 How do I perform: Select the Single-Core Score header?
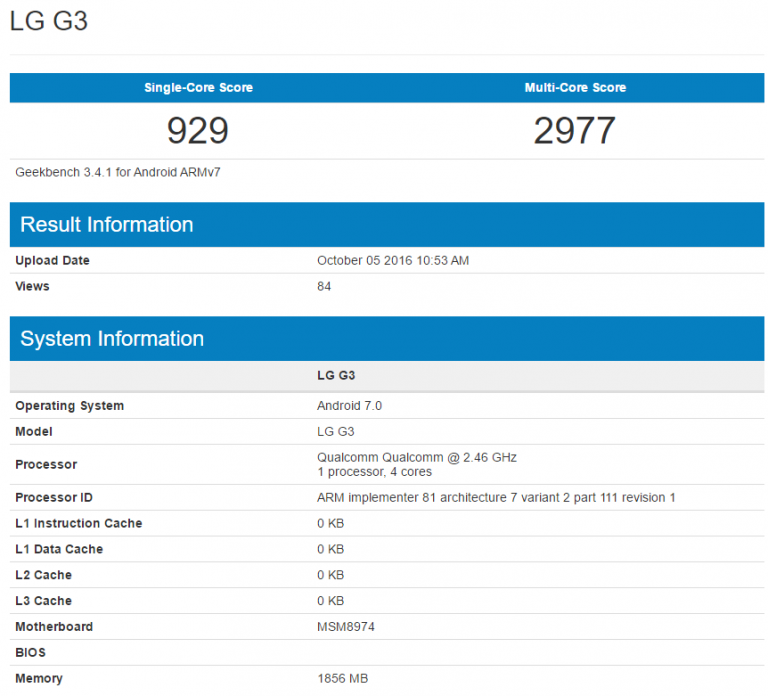click(198, 88)
